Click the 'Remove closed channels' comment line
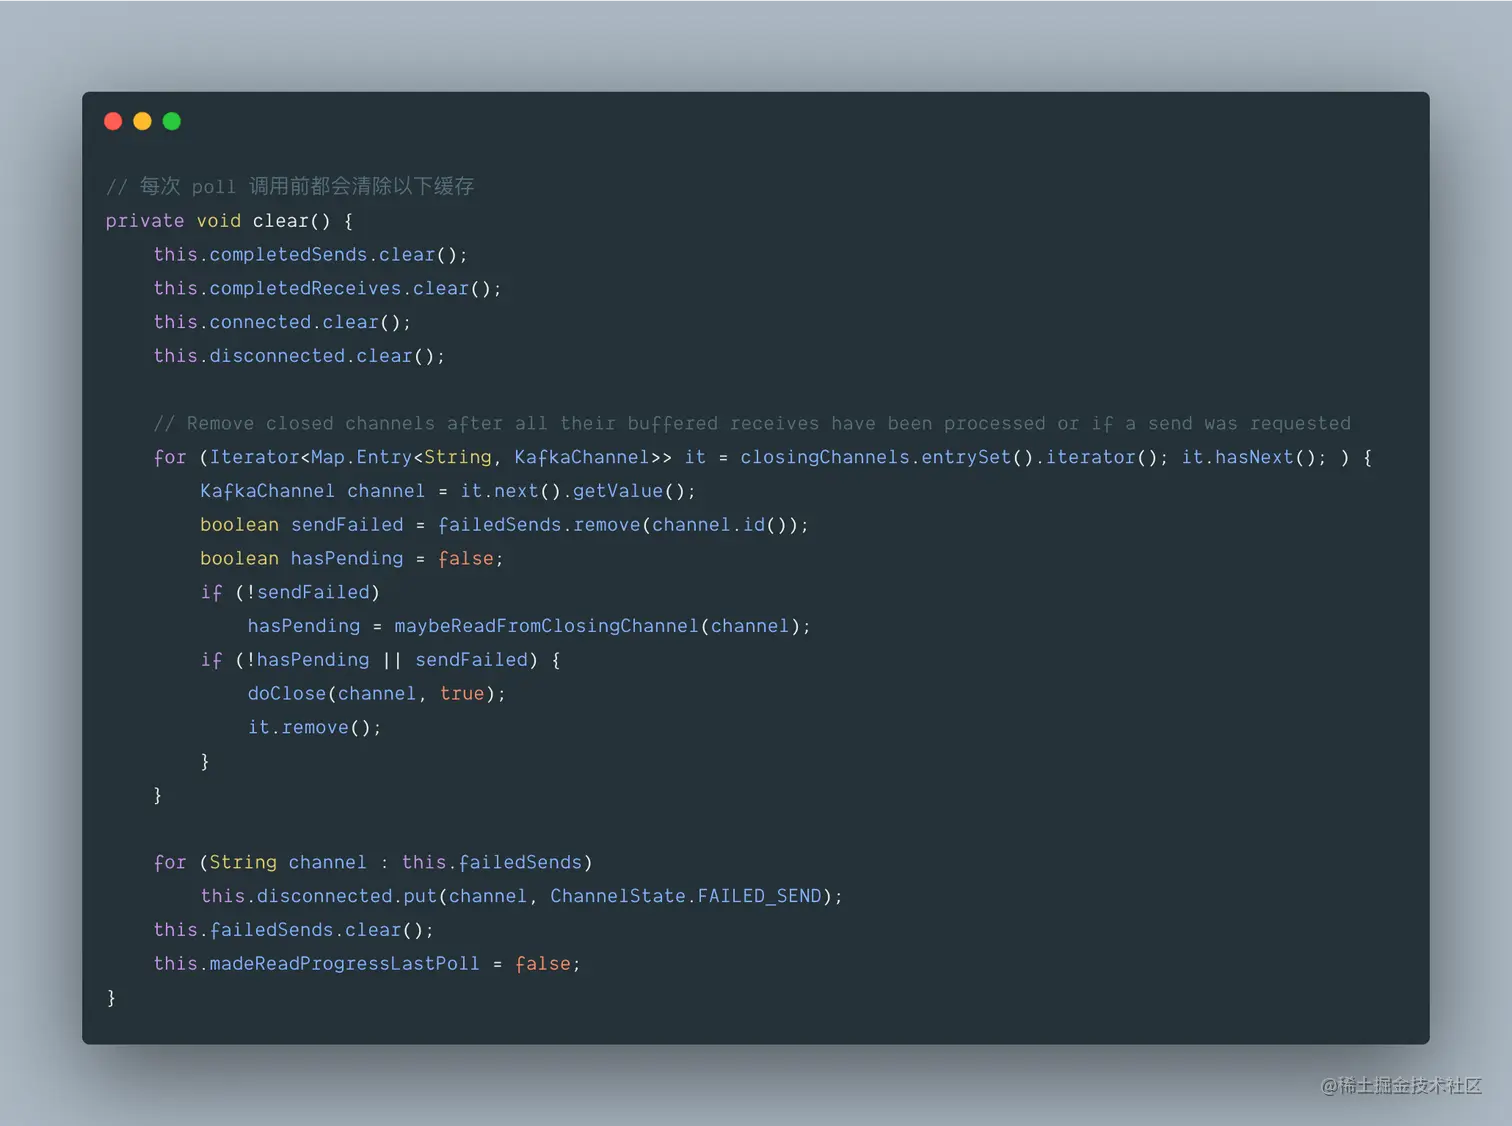Screen dimensions: 1512x1126 coord(752,424)
